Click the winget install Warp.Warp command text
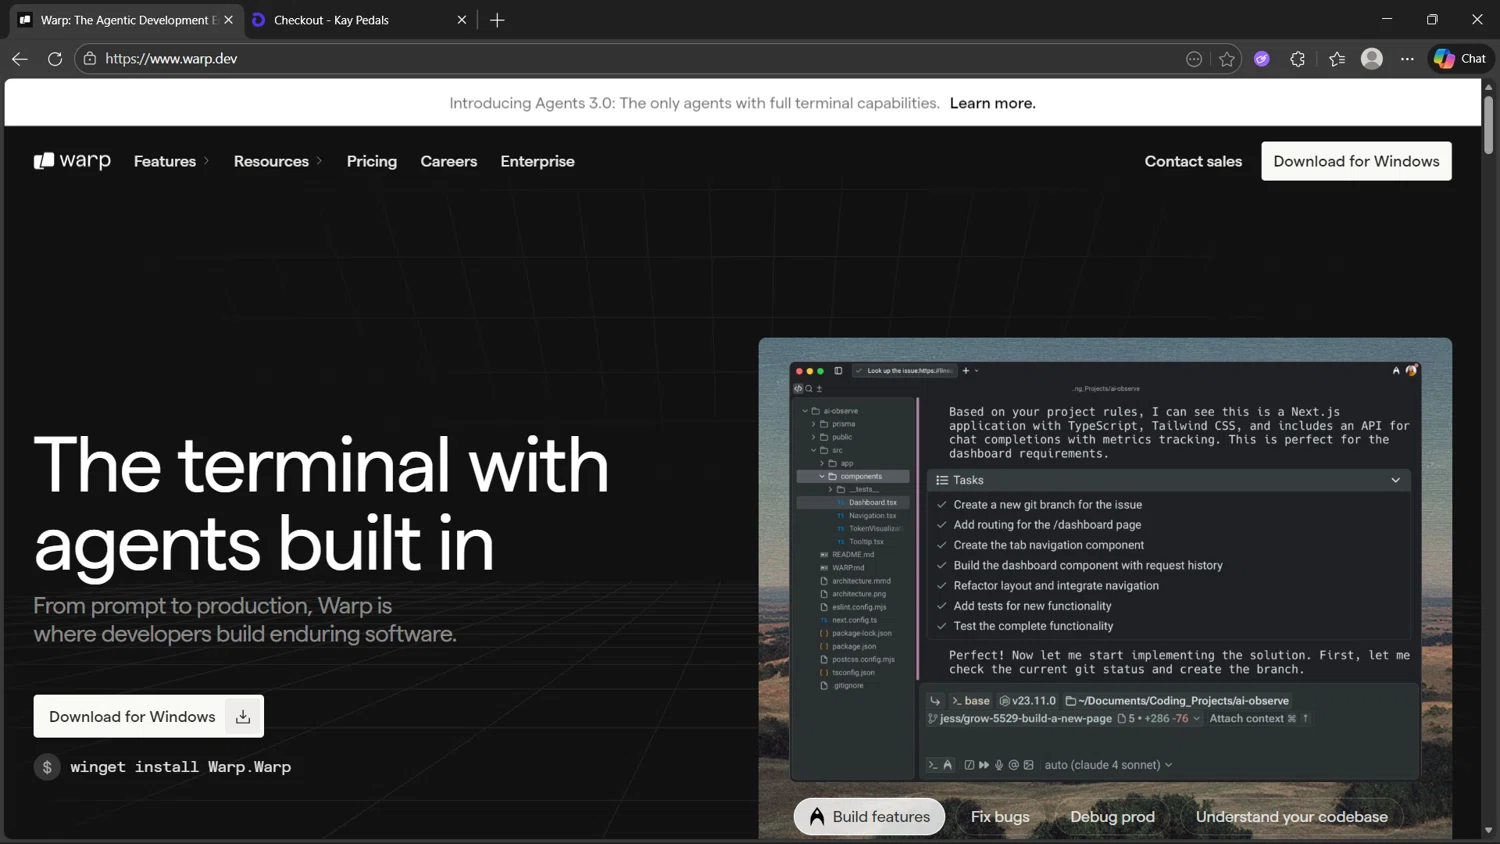1500x844 pixels. click(181, 767)
